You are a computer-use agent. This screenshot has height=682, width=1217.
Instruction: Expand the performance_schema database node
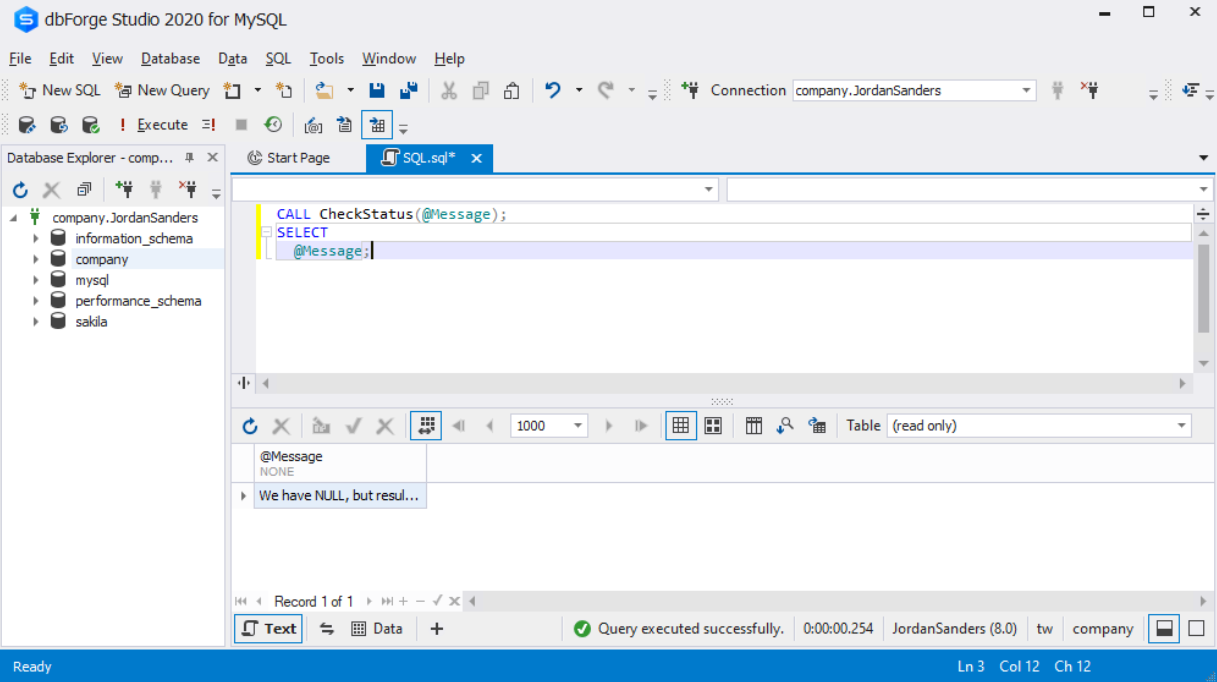coord(36,301)
